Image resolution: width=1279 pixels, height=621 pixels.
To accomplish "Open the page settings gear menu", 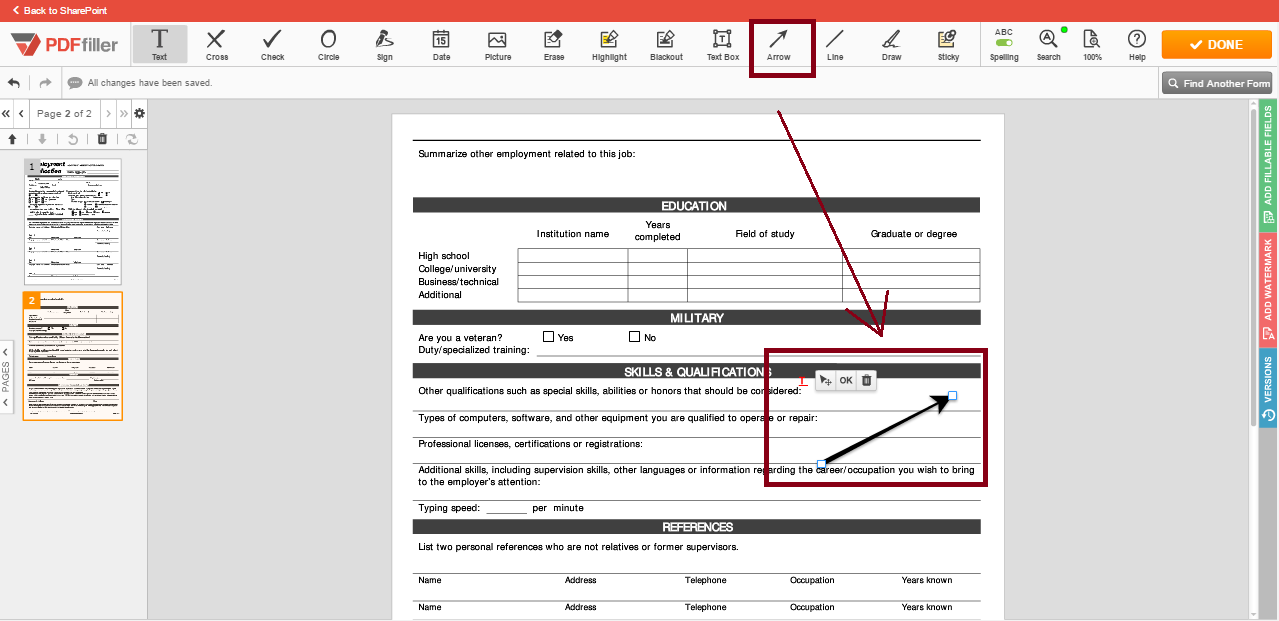I will [138, 113].
